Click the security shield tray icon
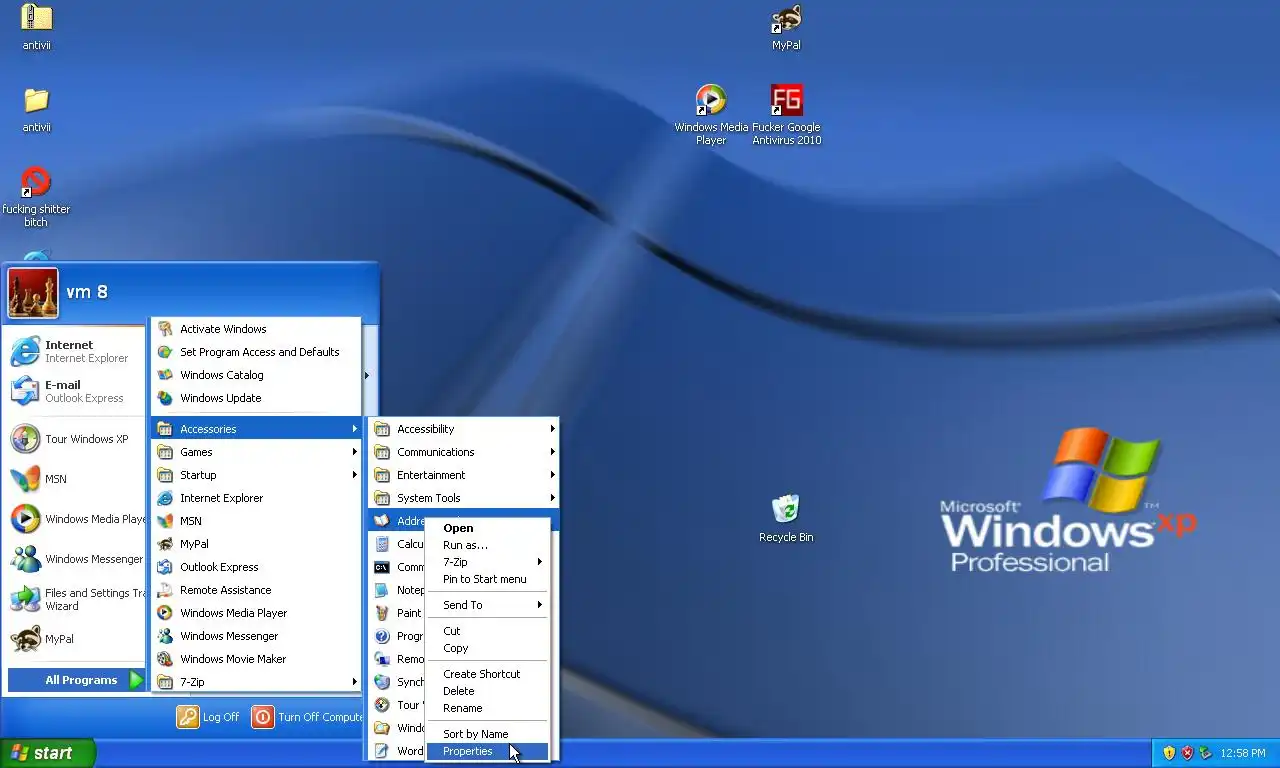 1169,753
